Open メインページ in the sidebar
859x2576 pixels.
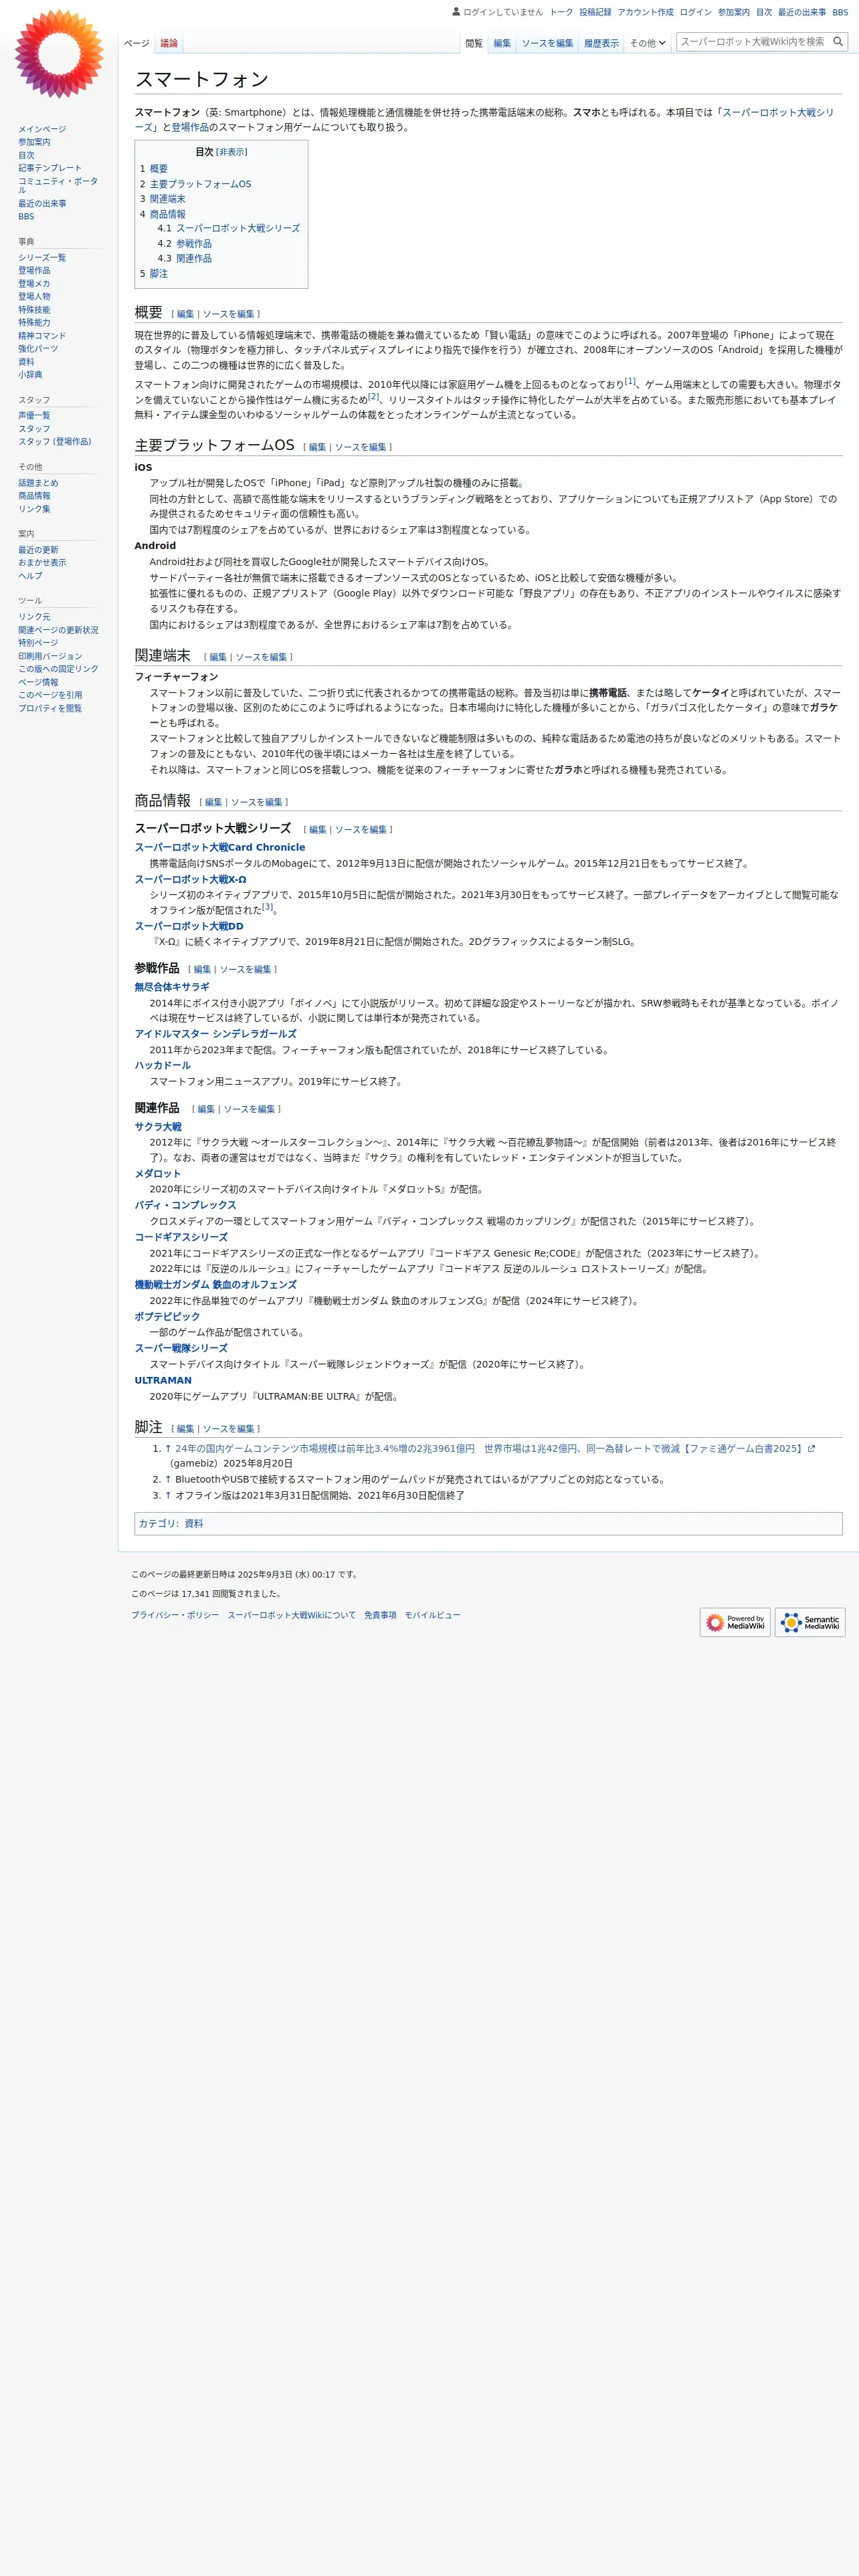click(x=42, y=129)
